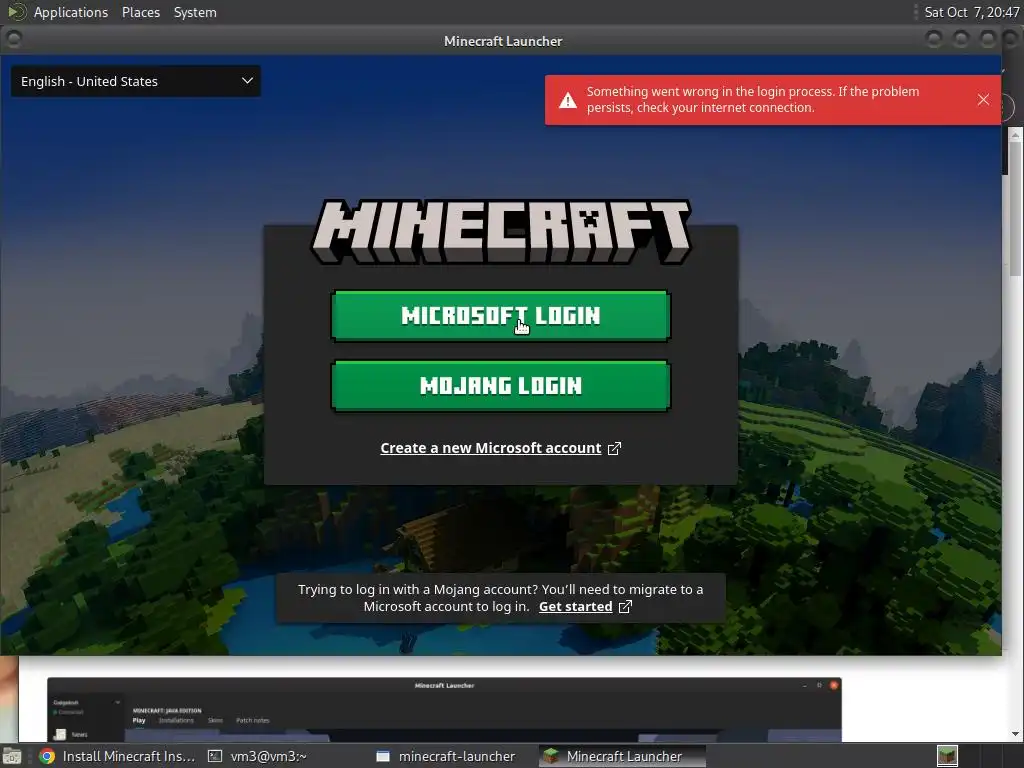The height and width of the screenshot is (768, 1024).
Task: Click the Minecraft Launcher screenshot thumbnail in browser
Action: coord(444,710)
